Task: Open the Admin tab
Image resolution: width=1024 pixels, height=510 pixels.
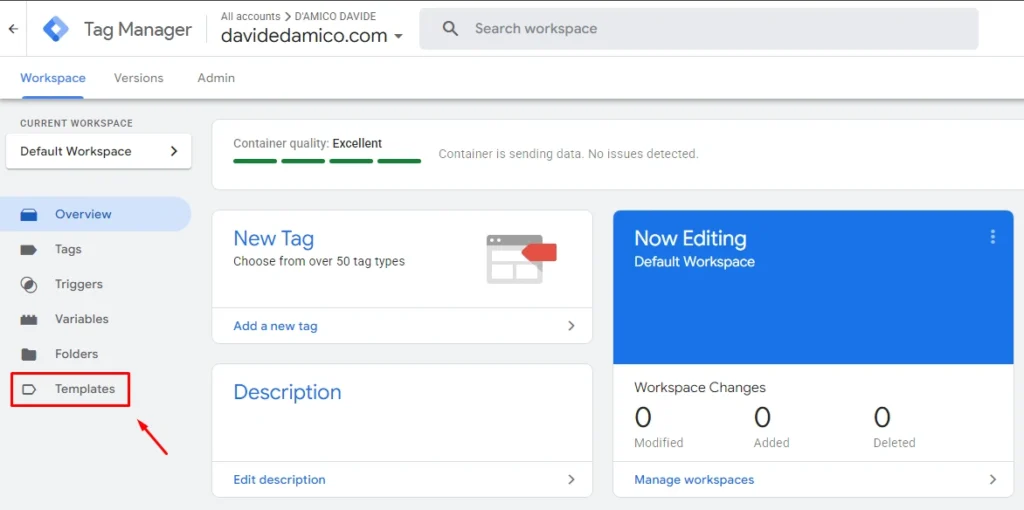Action: (216, 78)
